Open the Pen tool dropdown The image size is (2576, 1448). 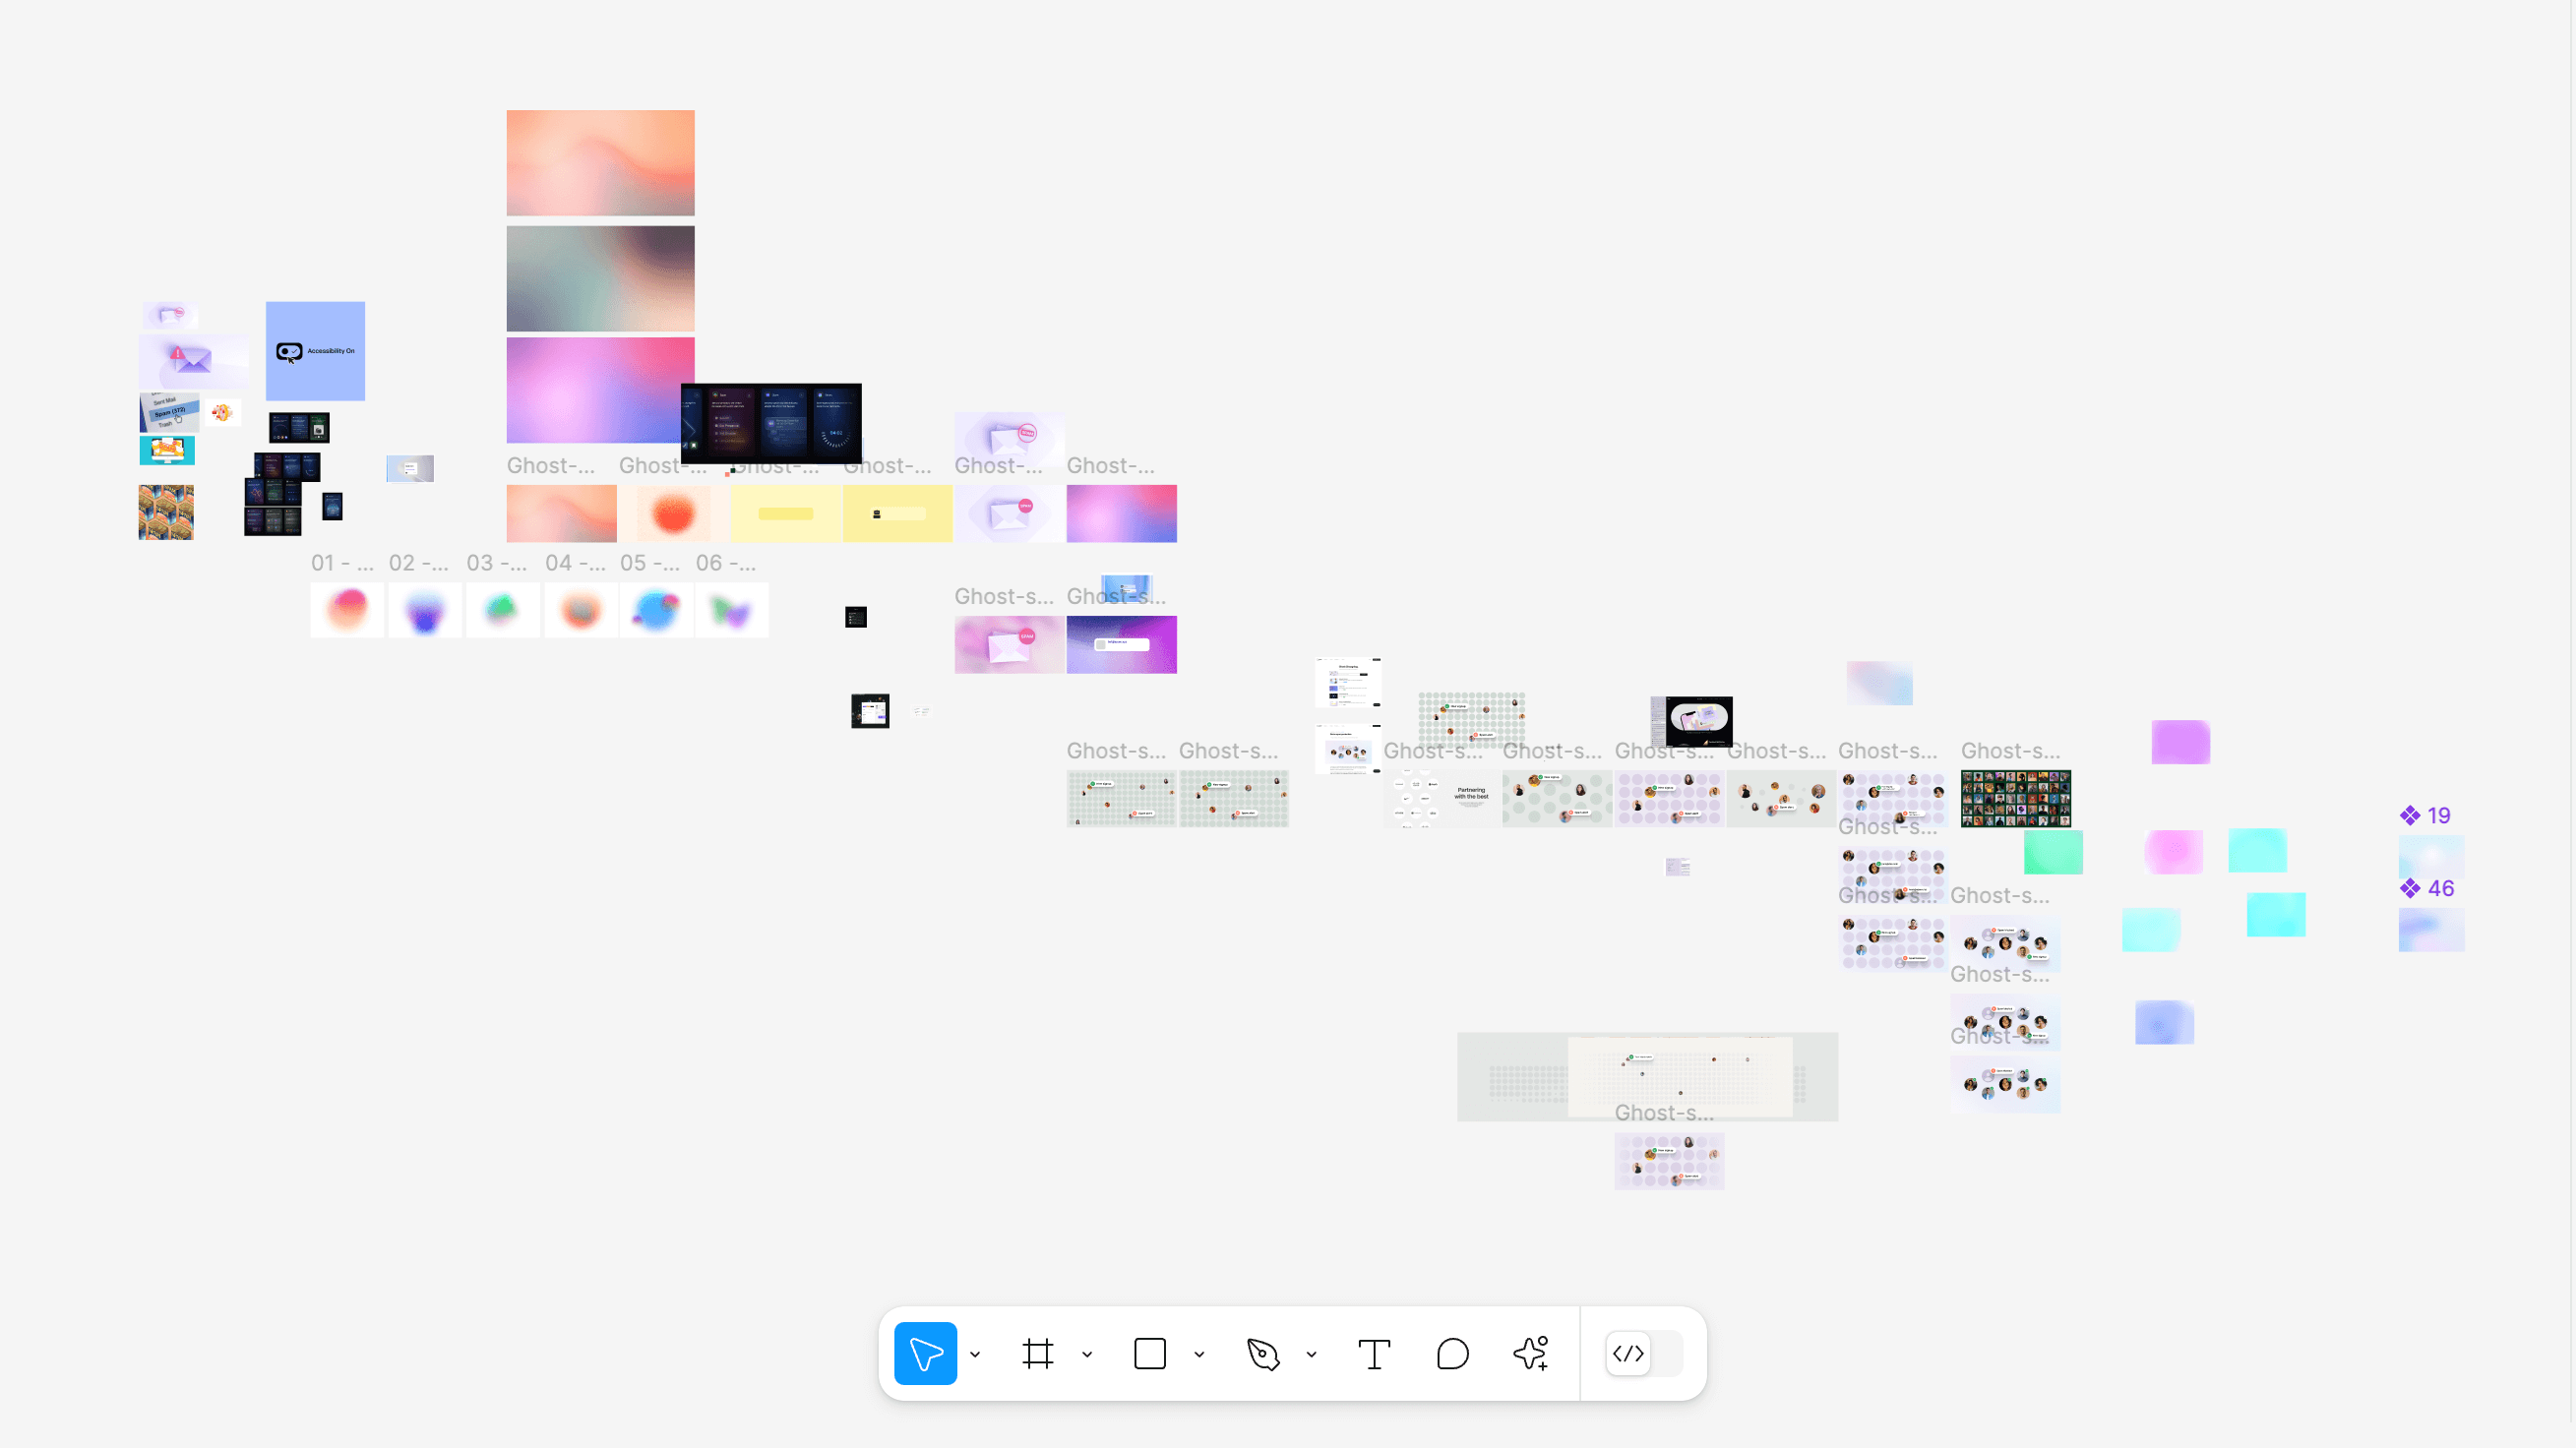[x=1312, y=1354]
